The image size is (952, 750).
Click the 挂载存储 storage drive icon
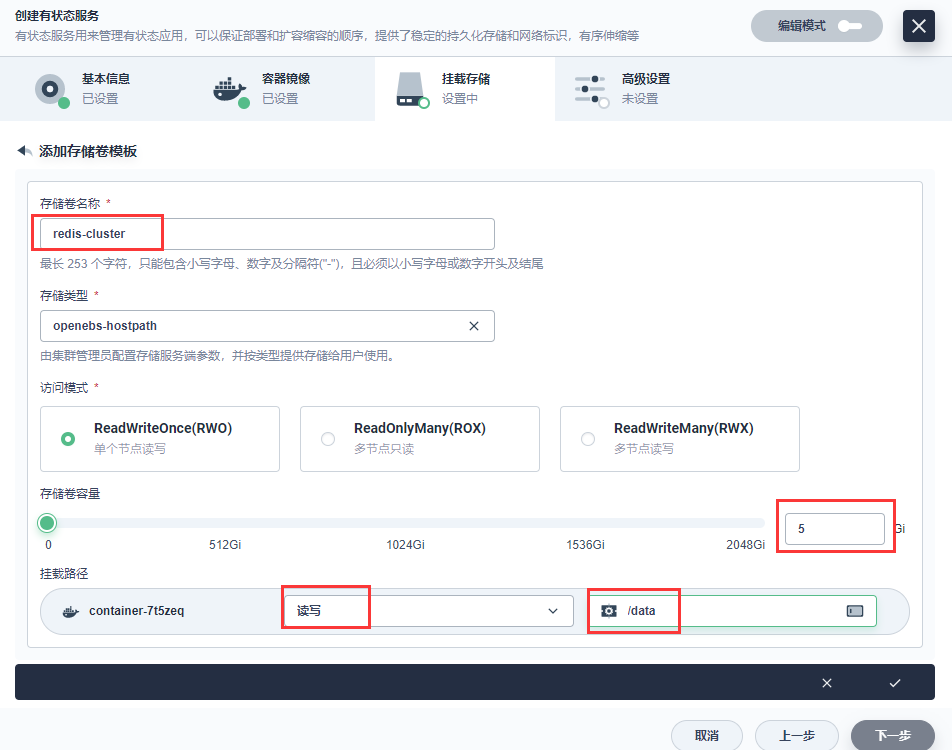pos(411,88)
